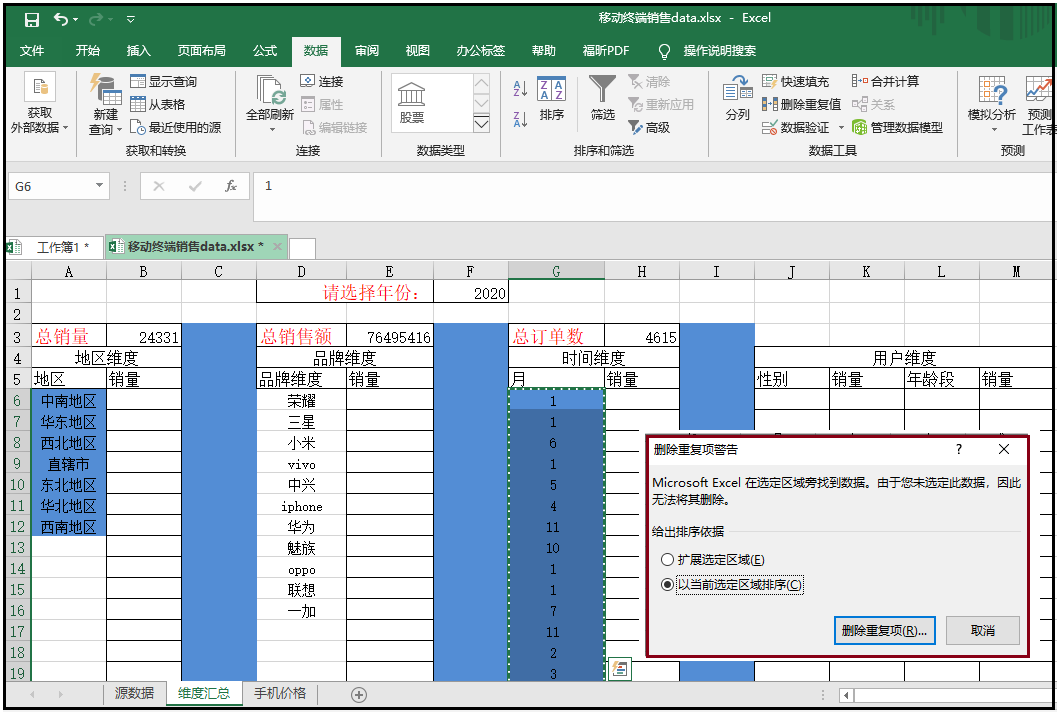The height and width of the screenshot is (714, 1057).
Task: Click the 新建查询 button
Action: 106,104
